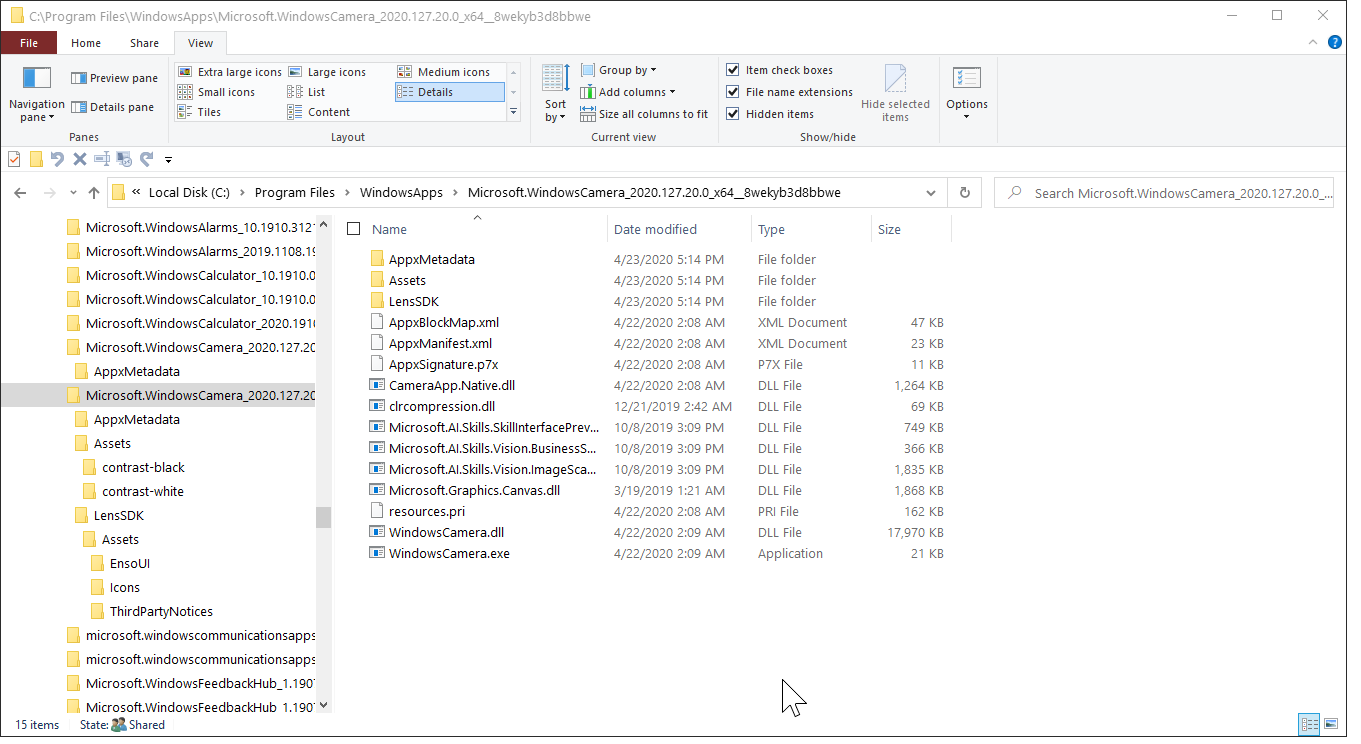
Task: Open the Sort by menu
Action: pyautogui.click(x=555, y=94)
